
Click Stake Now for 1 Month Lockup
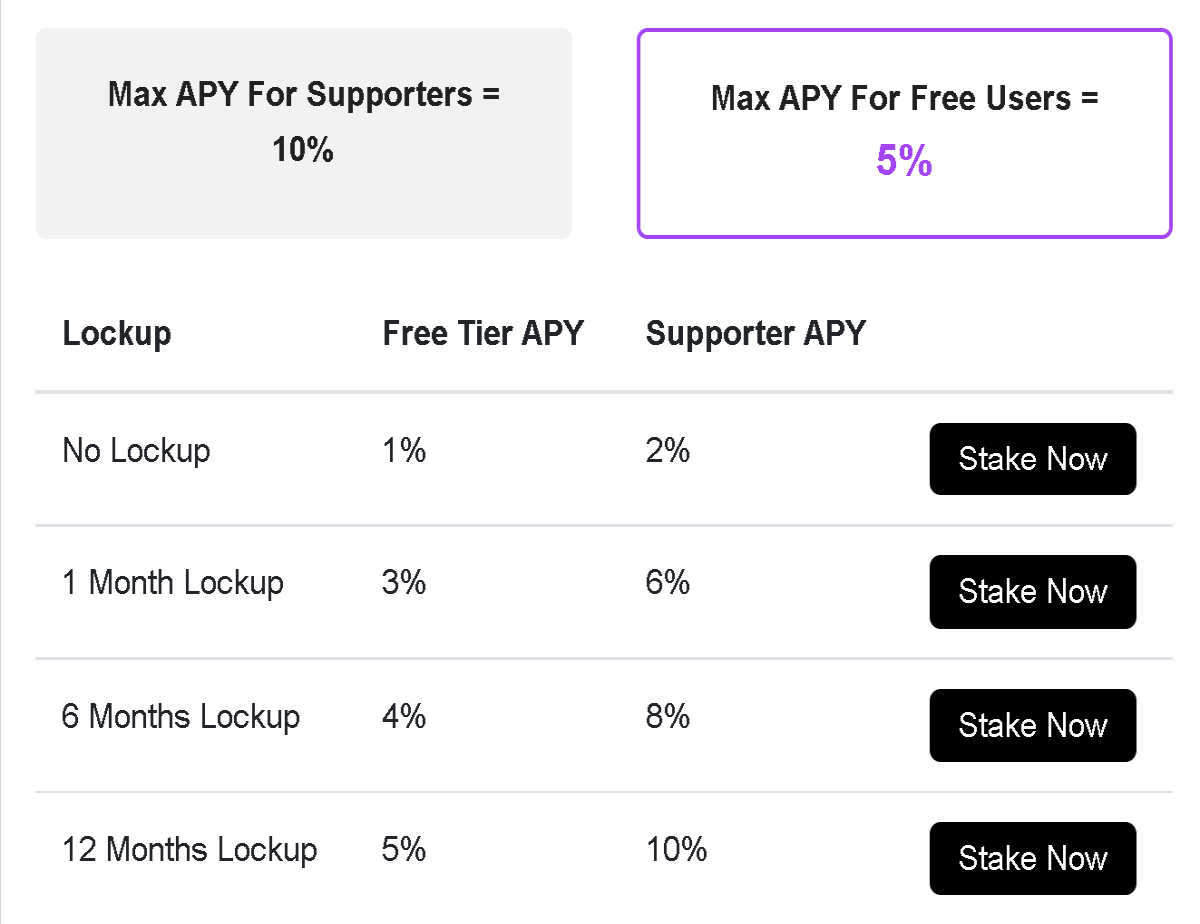pos(1033,592)
